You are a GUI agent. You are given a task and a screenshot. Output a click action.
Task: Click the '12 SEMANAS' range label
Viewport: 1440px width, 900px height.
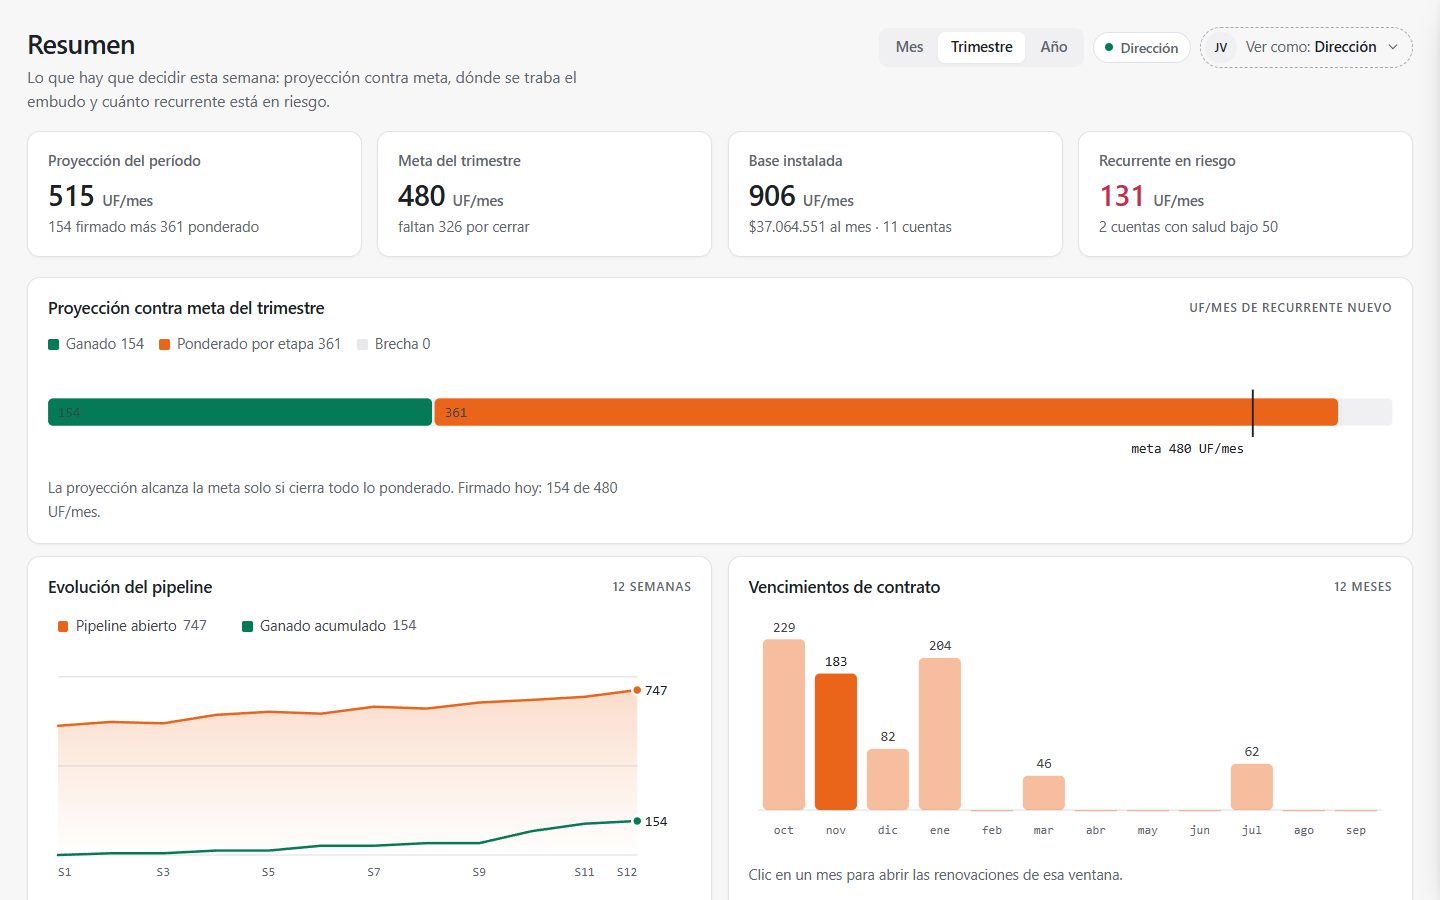tap(652, 587)
